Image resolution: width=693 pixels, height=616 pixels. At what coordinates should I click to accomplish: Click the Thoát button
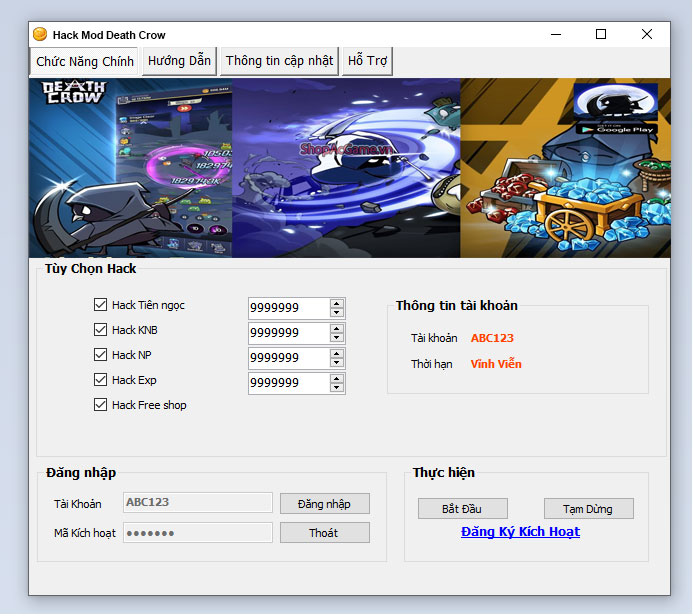325,533
